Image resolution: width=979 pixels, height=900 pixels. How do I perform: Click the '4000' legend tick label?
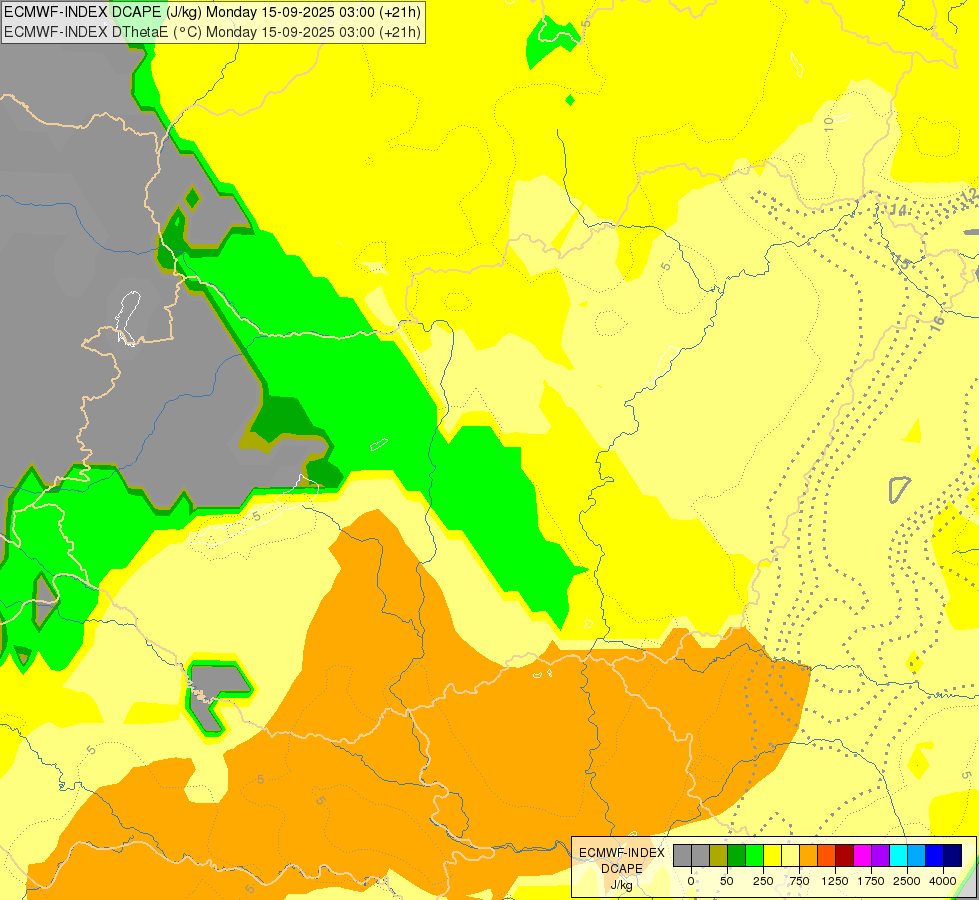(943, 881)
